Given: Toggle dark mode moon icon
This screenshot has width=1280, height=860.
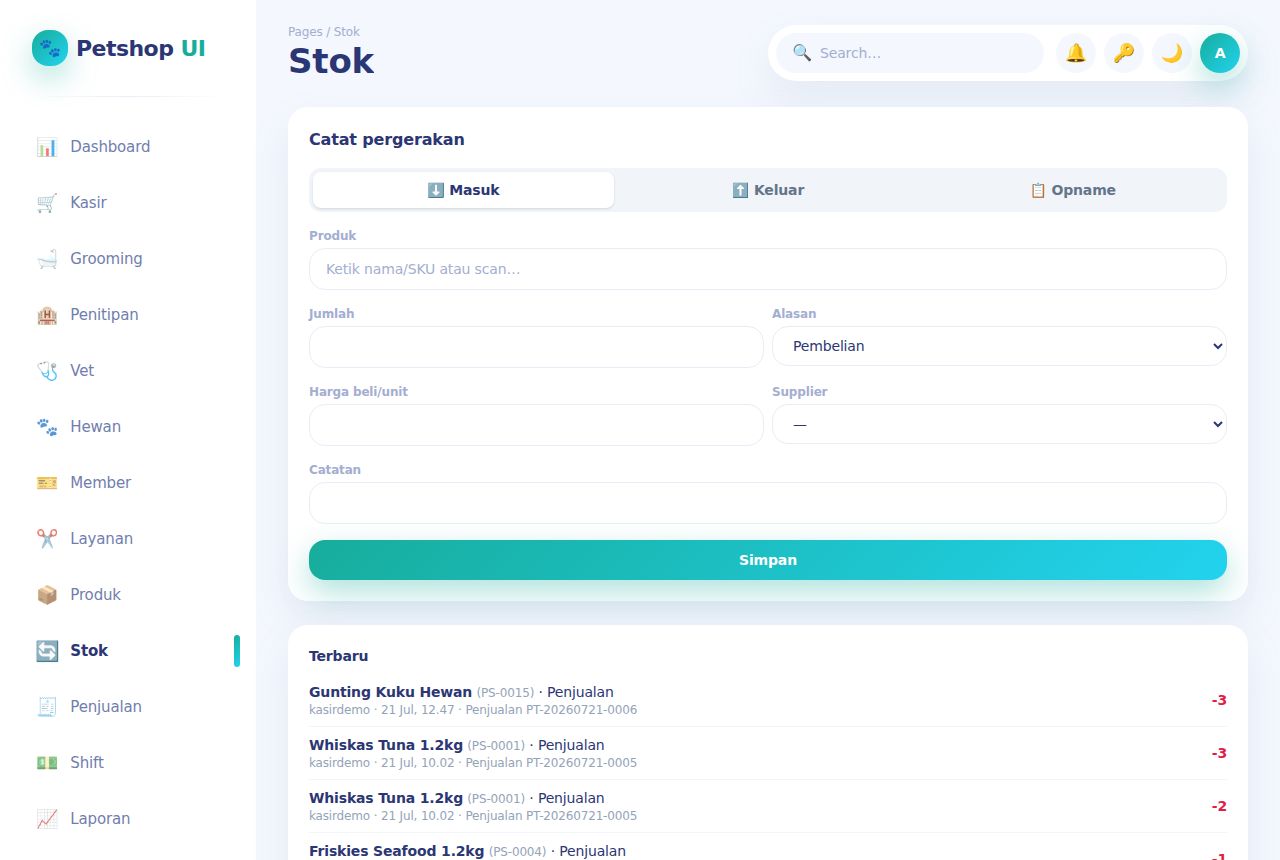Looking at the screenshot, I should [x=1172, y=53].
